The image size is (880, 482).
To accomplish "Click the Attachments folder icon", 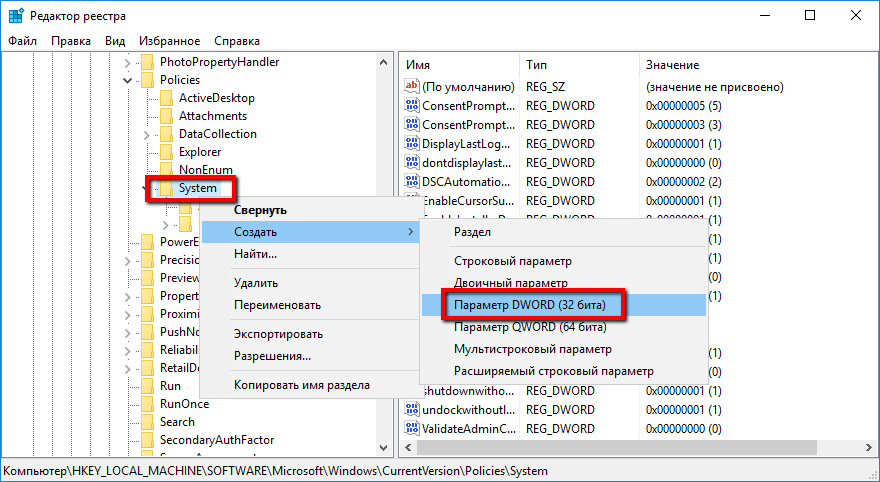I will tap(166, 116).
